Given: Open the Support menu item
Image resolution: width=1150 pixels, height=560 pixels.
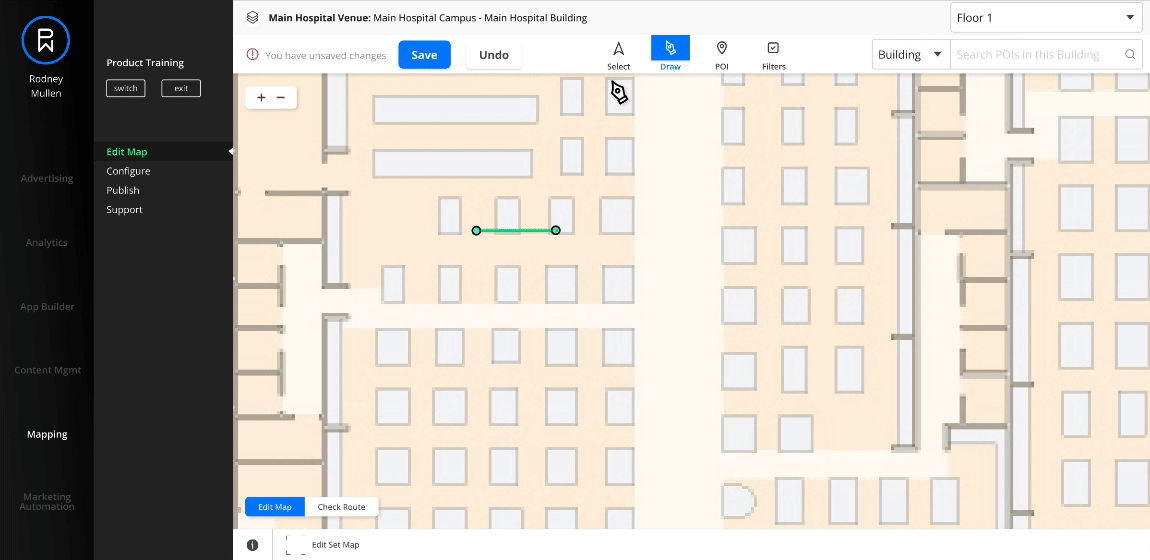Looking at the screenshot, I should click(x=124, y=210).
